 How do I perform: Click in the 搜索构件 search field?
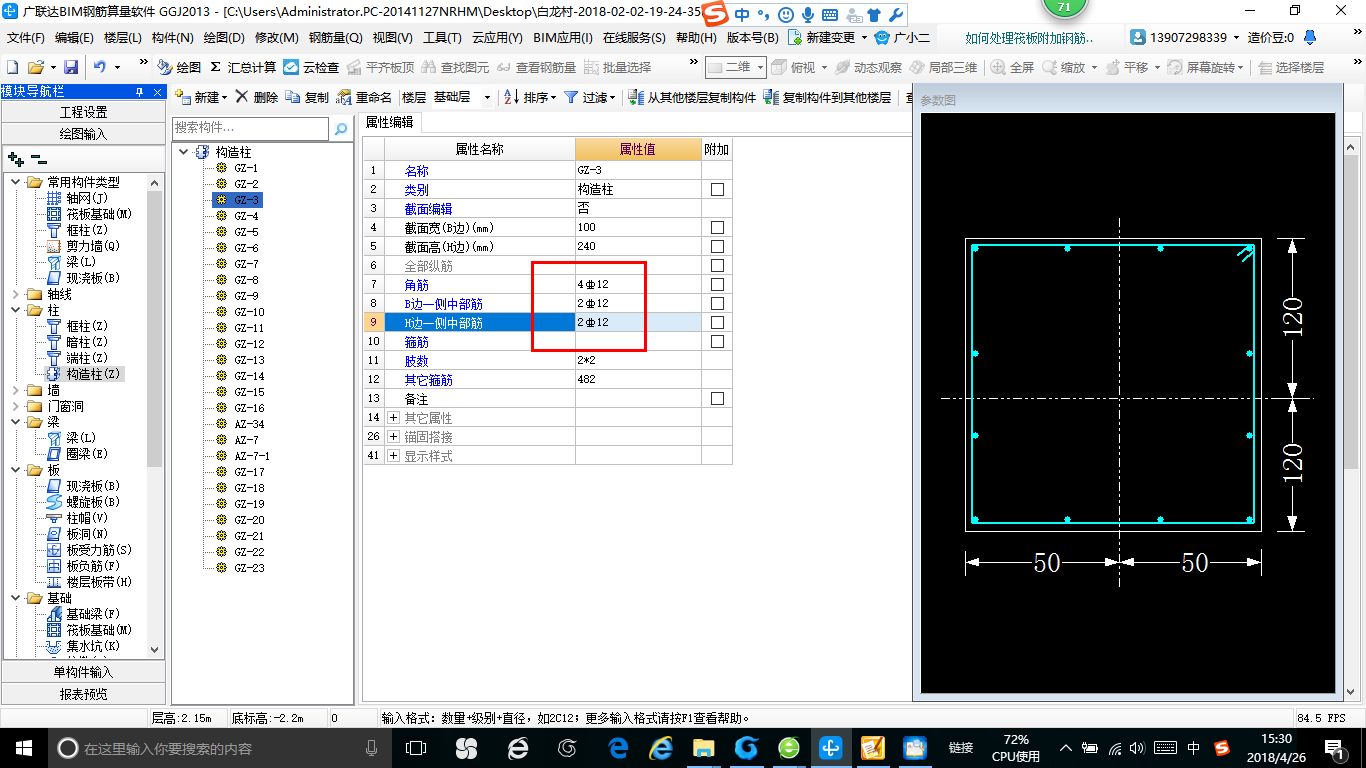click(x=250, y=128)
